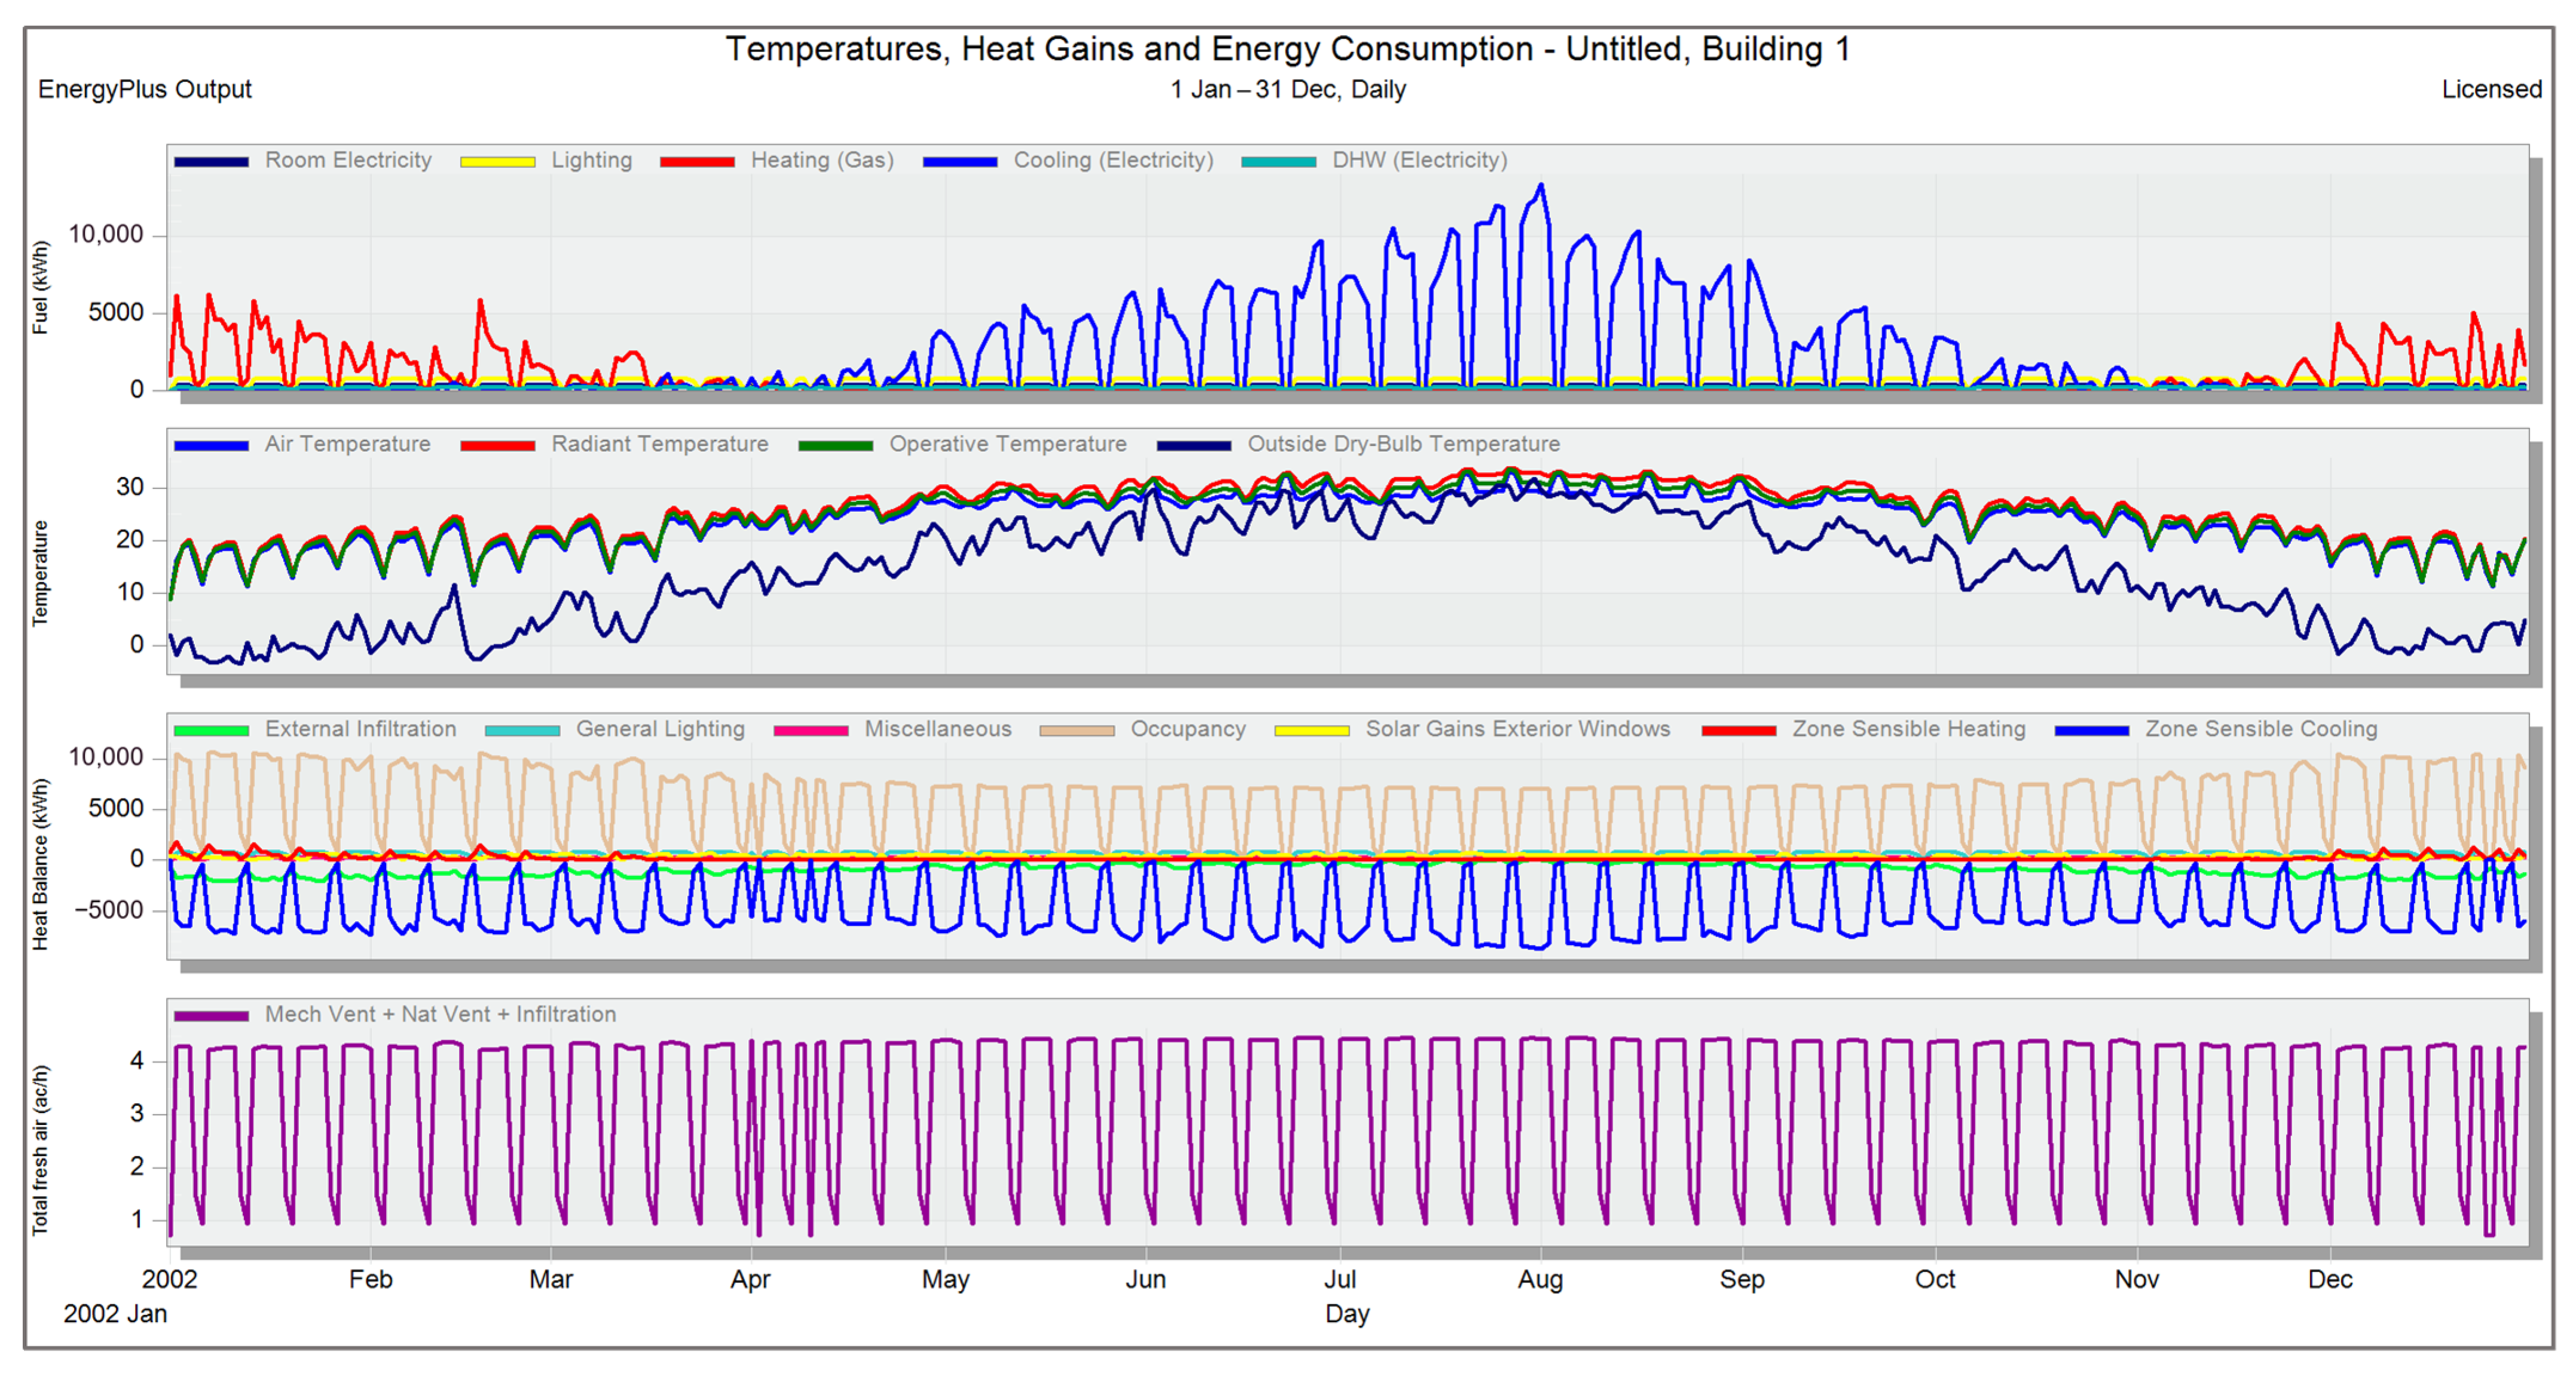Click the Jun x-axis month label

tap(1145, 1279)
